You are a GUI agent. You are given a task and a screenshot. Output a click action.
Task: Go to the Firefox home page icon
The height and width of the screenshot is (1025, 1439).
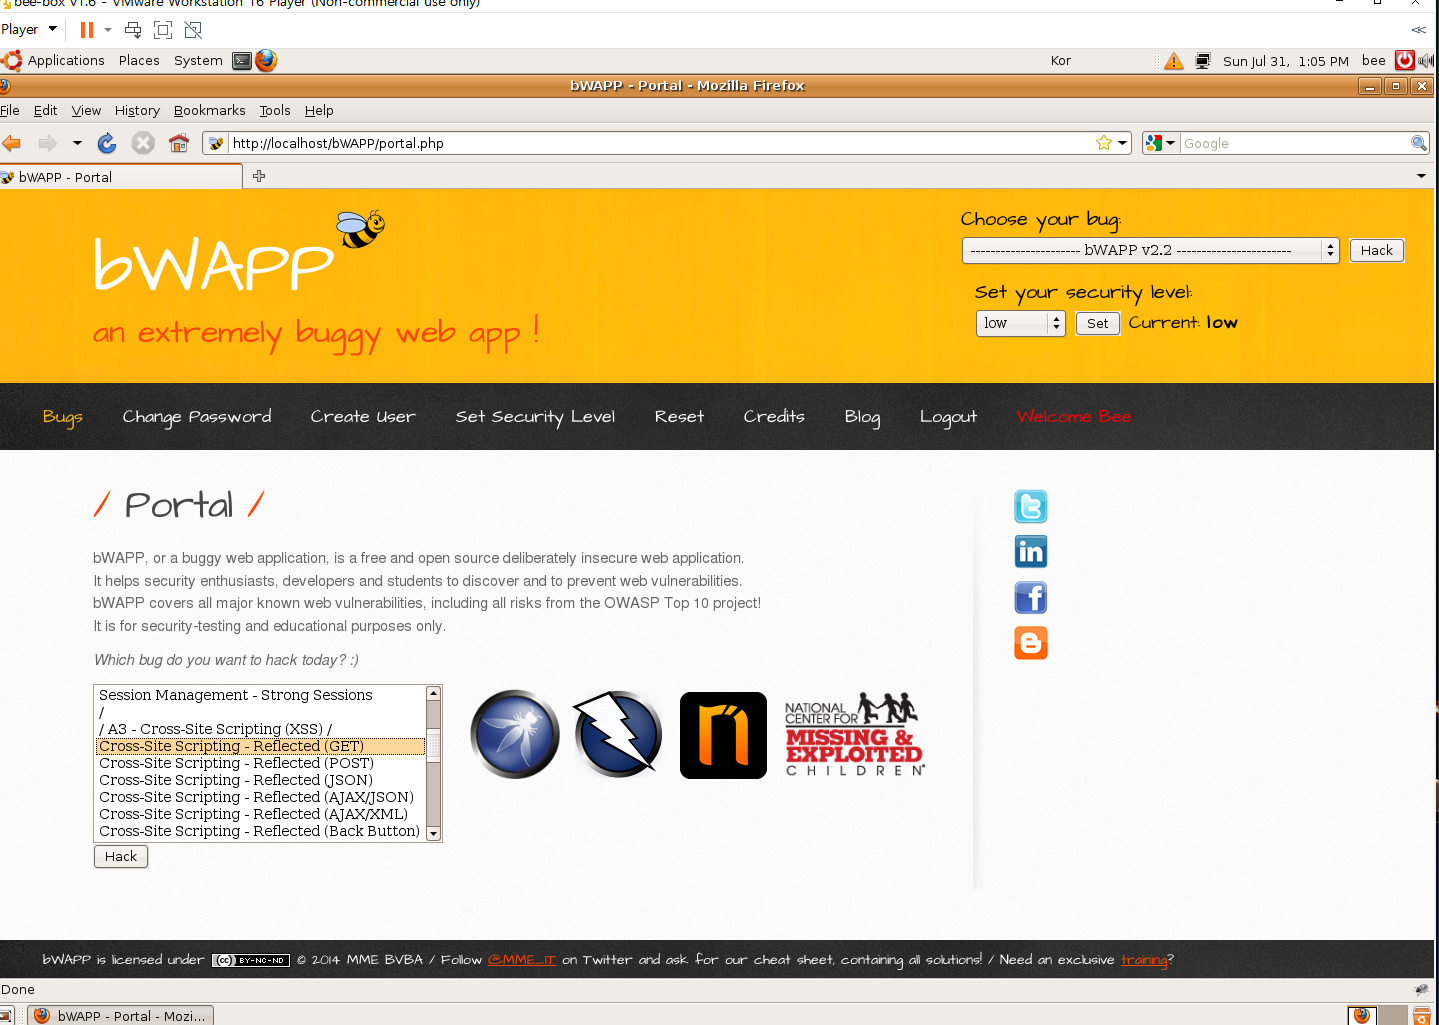tap(179, 143)
